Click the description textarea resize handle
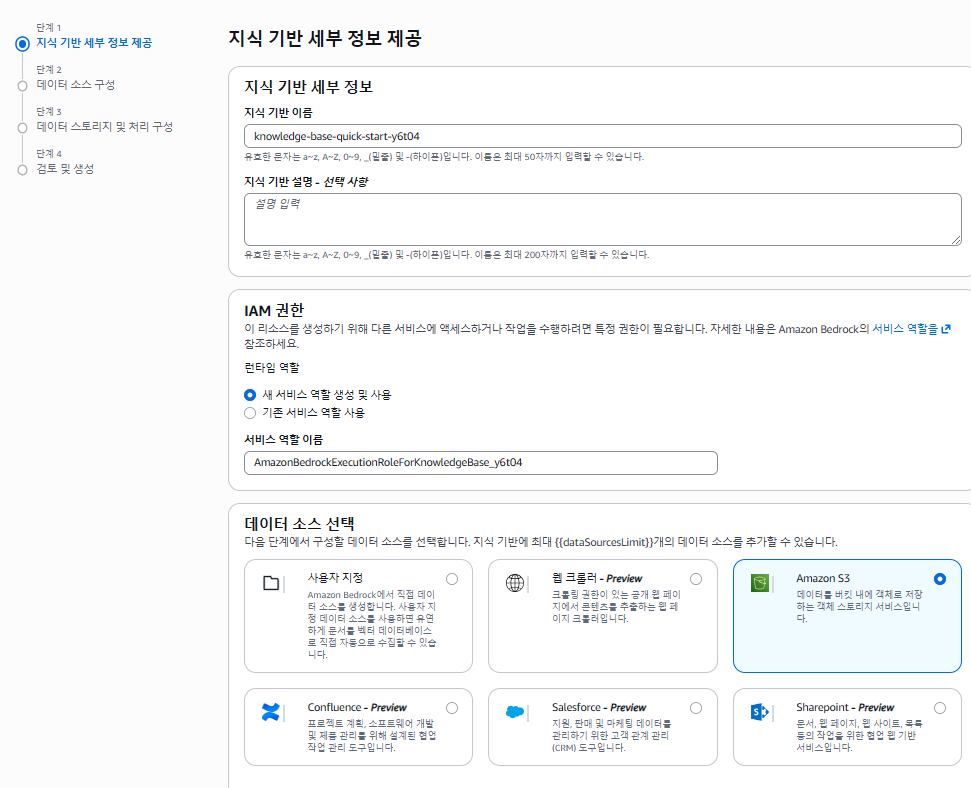 point(956,240)
